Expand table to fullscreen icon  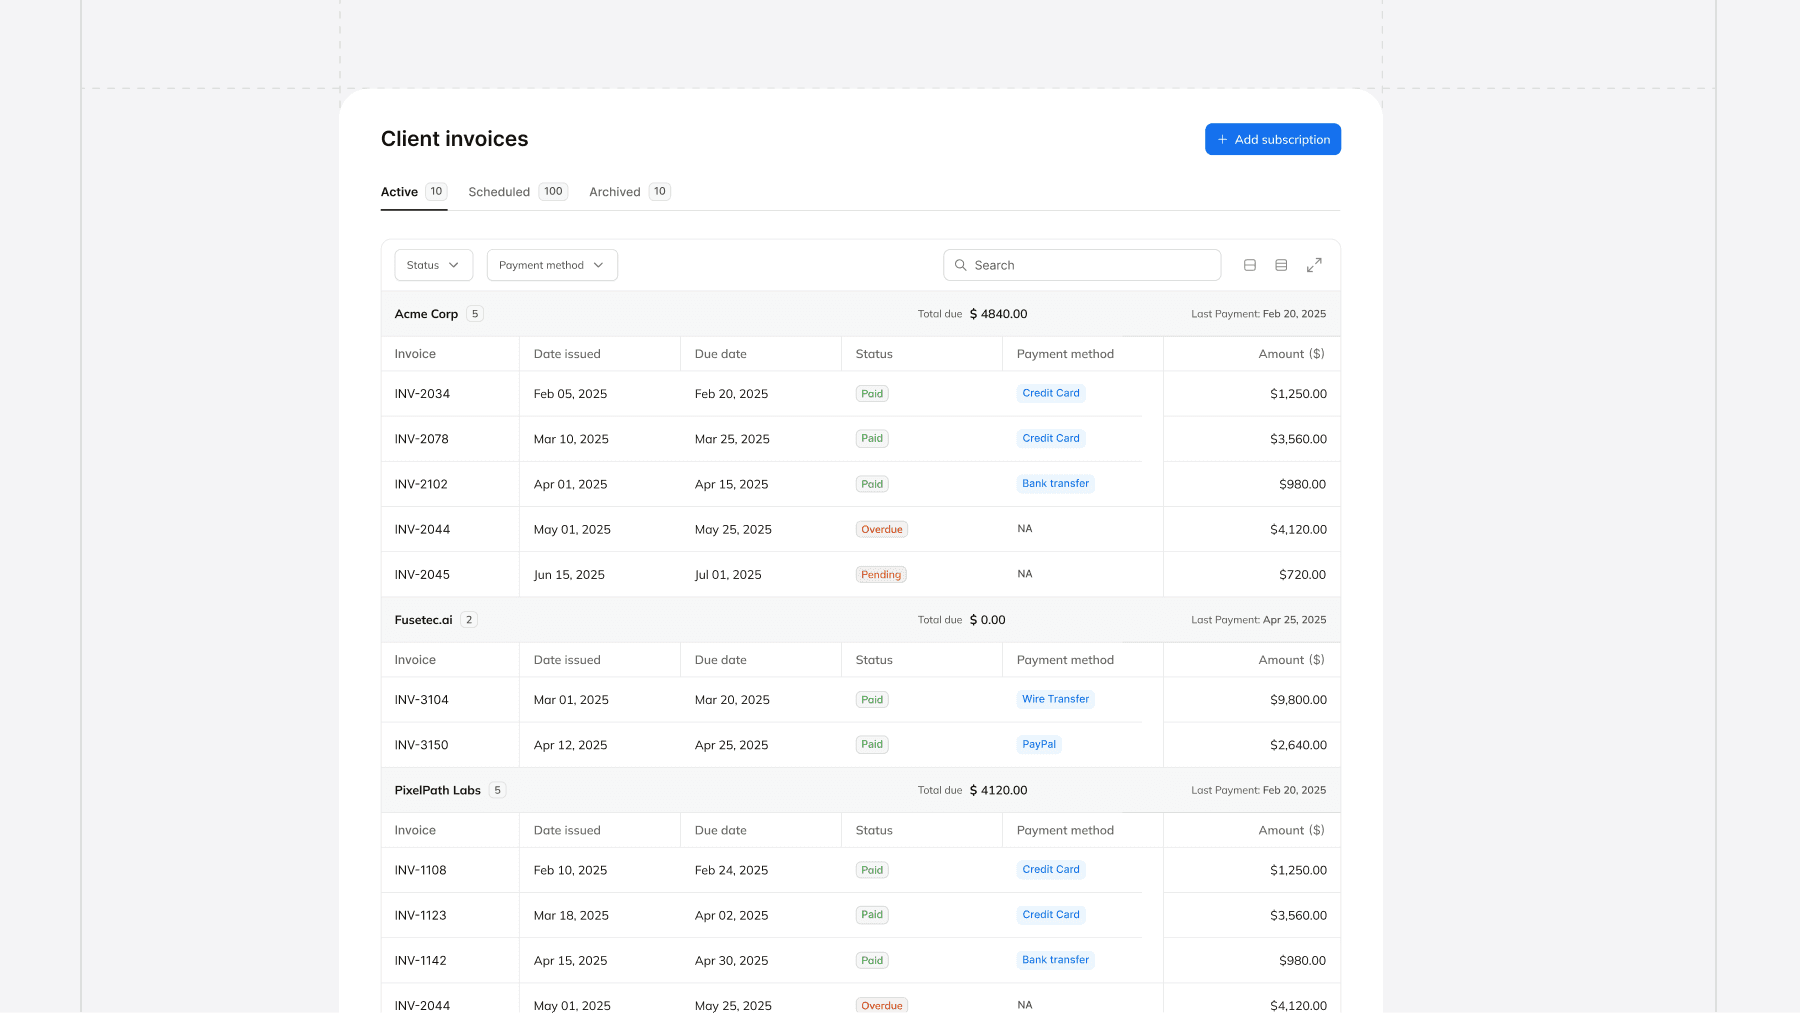click(x=1314, y=265)
